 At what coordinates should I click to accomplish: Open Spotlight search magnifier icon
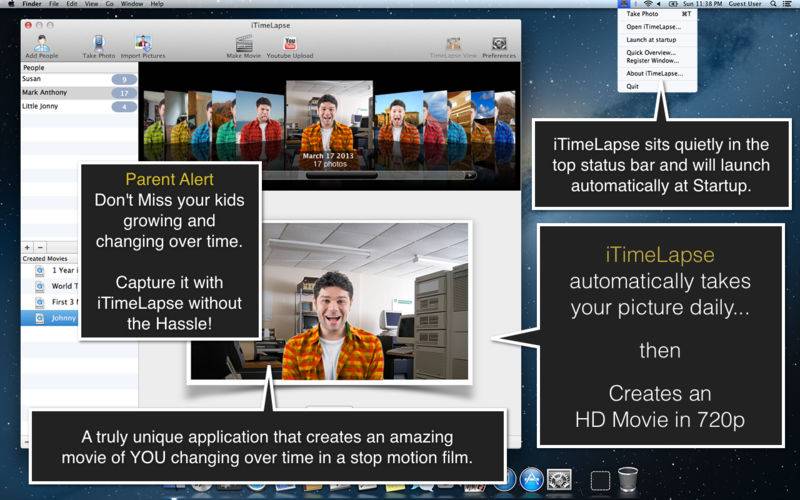[x=773, y=4]
